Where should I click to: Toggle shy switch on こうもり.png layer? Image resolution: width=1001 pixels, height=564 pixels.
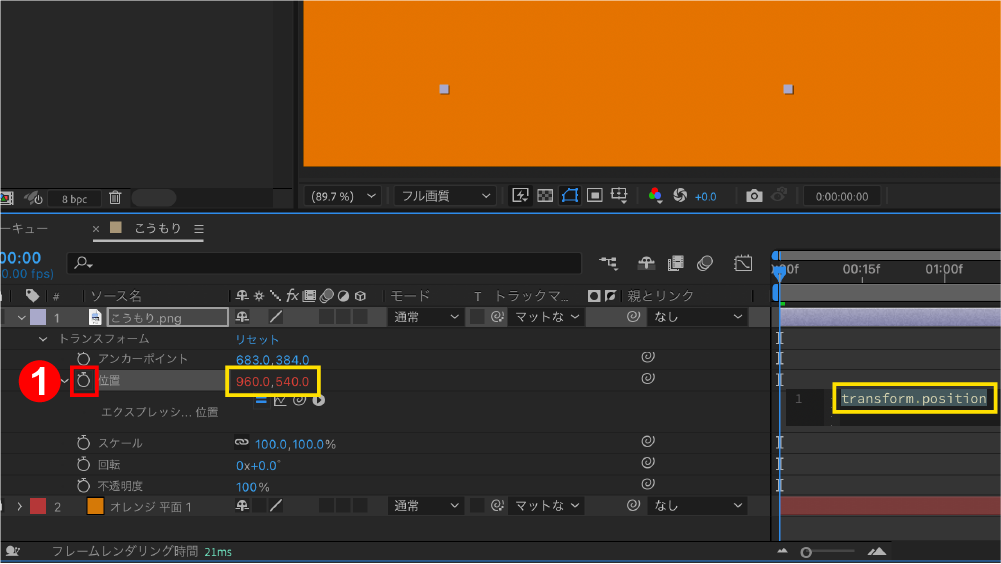(242, 317)
